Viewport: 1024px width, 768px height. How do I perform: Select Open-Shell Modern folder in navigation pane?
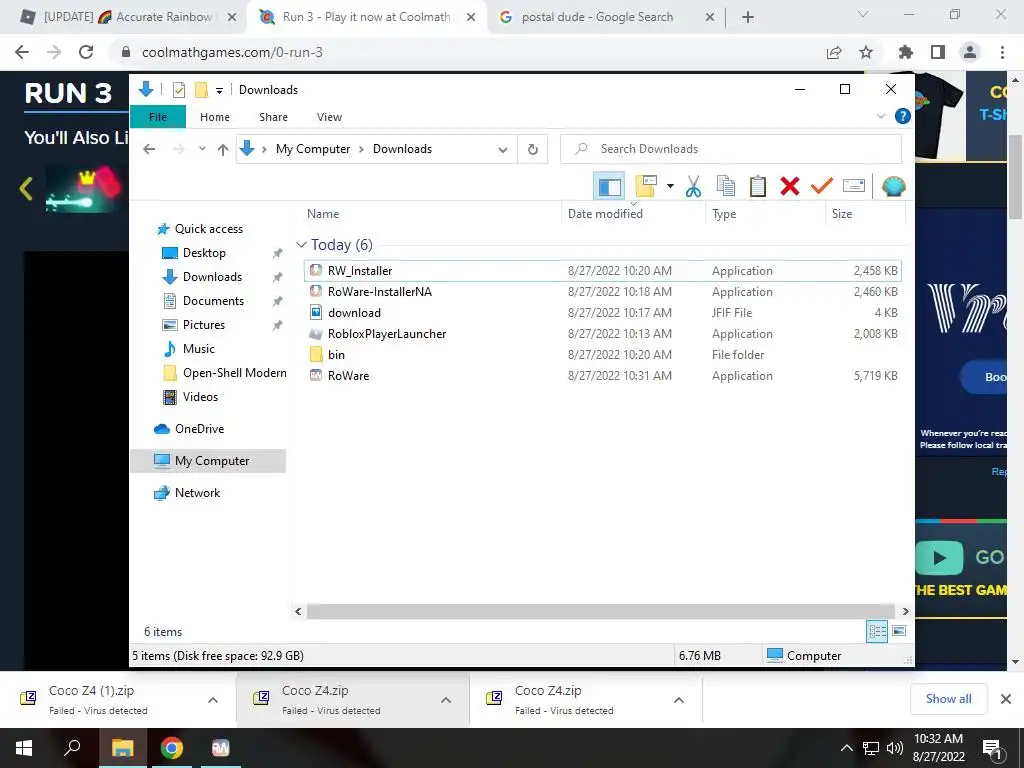(234, 373)
